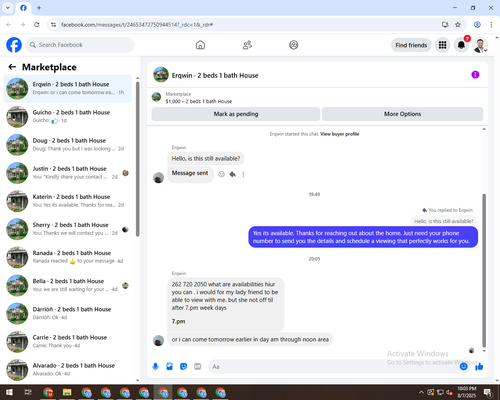Click into the Search Facebook field
The image size is (500, 400).
80,45
